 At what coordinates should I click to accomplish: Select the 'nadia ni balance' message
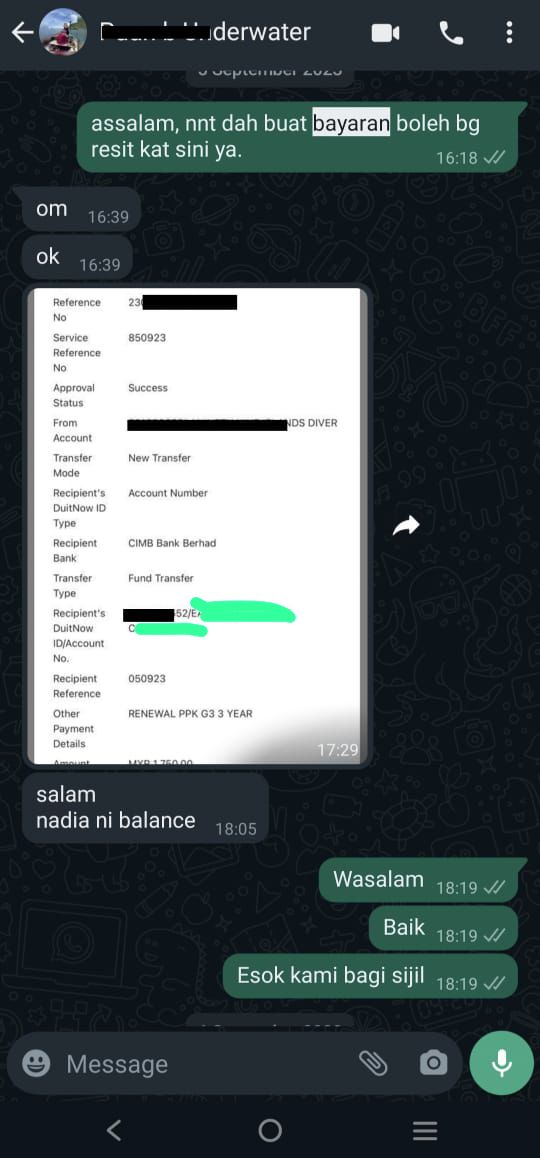(146, 808)
